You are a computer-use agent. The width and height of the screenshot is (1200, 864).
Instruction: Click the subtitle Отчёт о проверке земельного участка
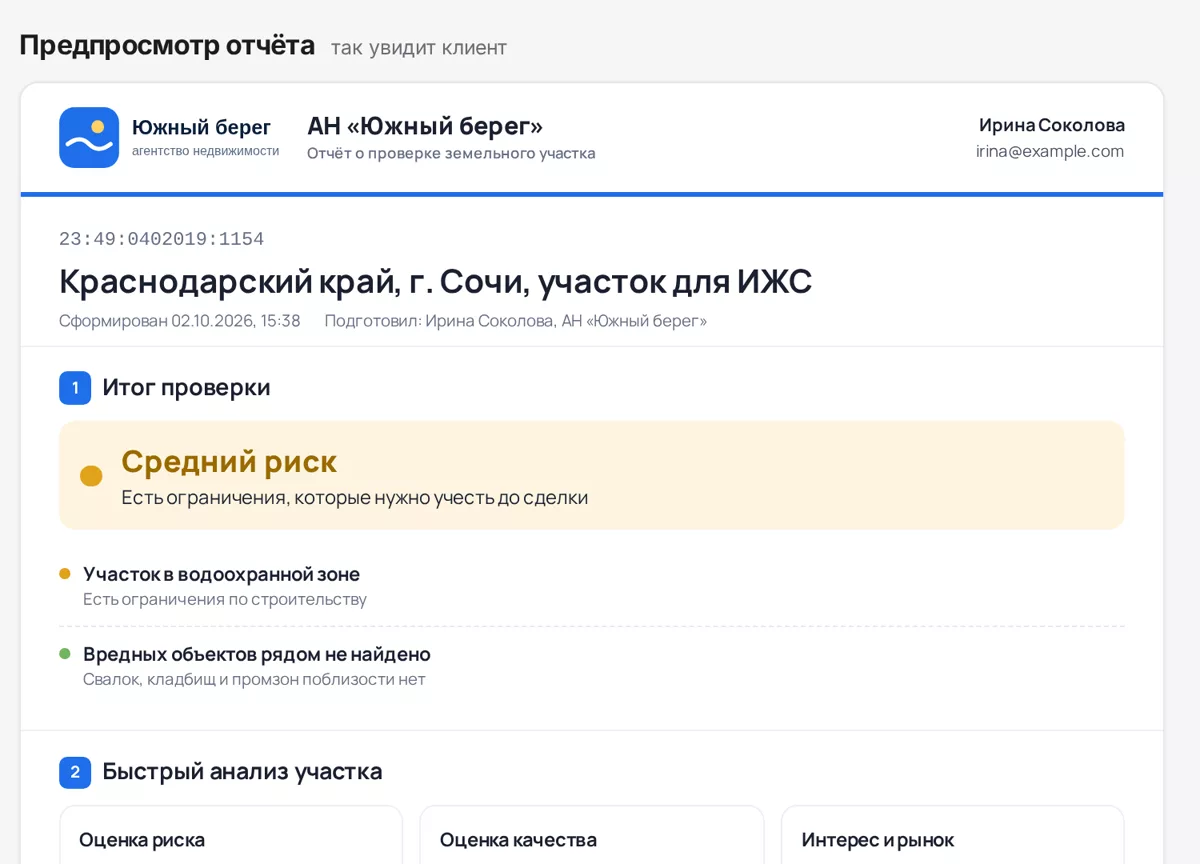451,153
